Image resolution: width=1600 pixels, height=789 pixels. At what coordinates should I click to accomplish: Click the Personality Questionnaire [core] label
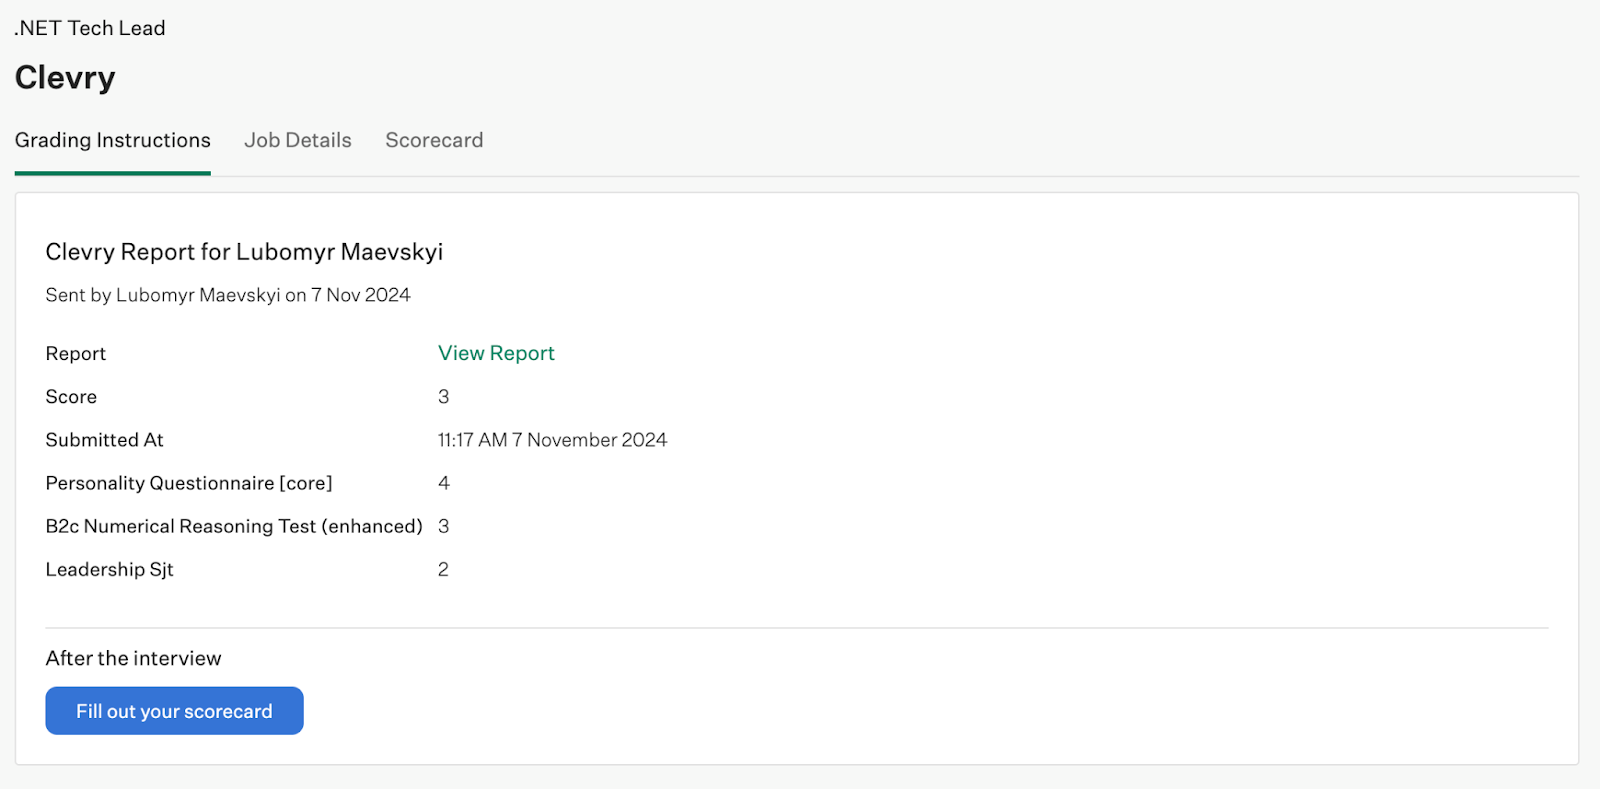pyautogui.click(x=188, y=483)
